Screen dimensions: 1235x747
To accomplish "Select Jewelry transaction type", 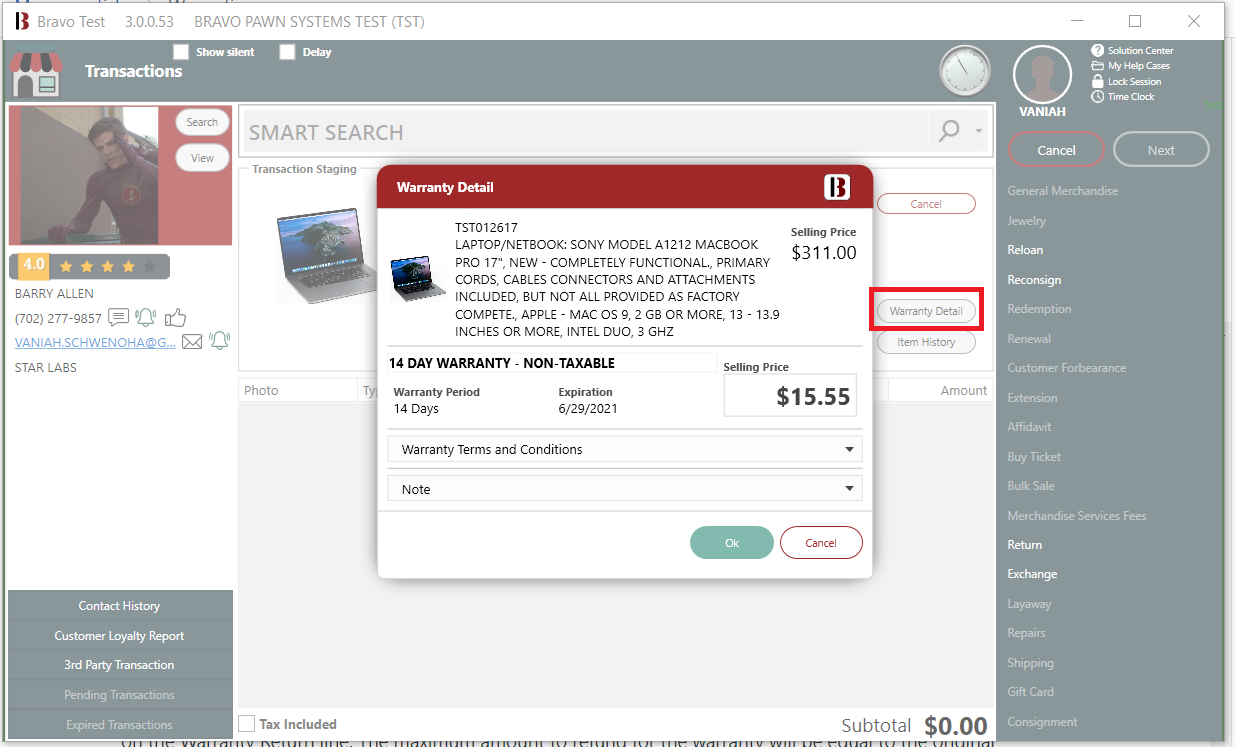I will tap(1026, 221).
